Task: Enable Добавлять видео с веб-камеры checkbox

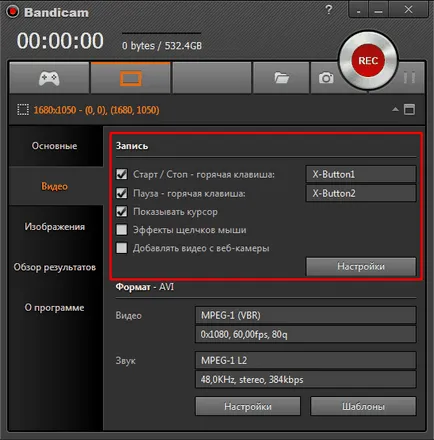Action: coord(122,248)
